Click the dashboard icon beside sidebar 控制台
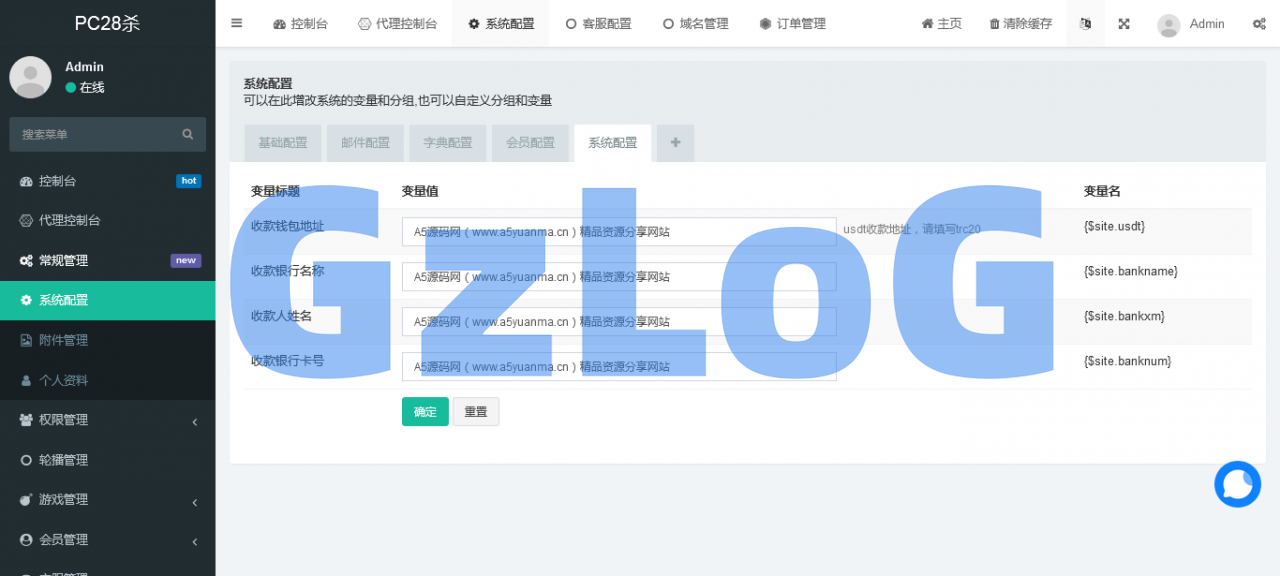 pos(26,181)
